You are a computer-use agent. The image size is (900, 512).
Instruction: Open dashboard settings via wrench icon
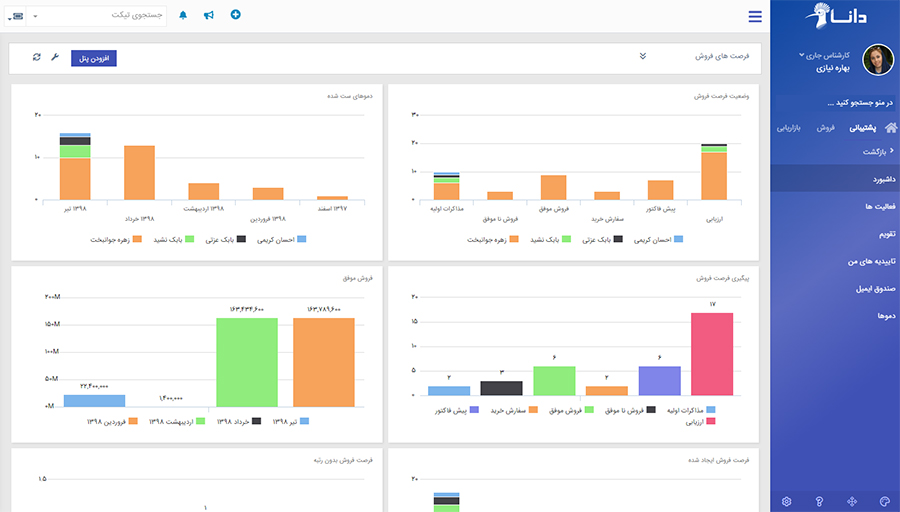pyautogui.click(x=55, y=57)
